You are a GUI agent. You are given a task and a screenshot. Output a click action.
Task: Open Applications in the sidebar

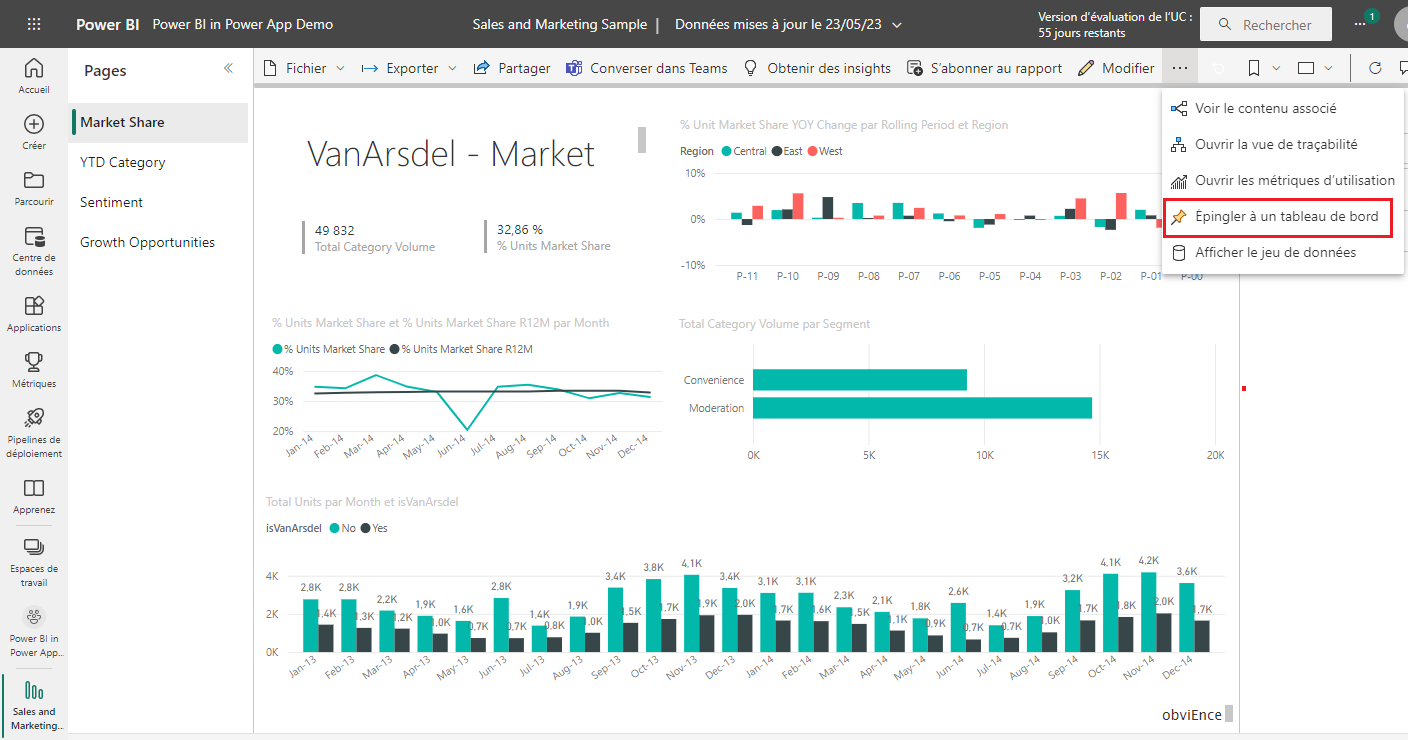click(x=34, y=314)
